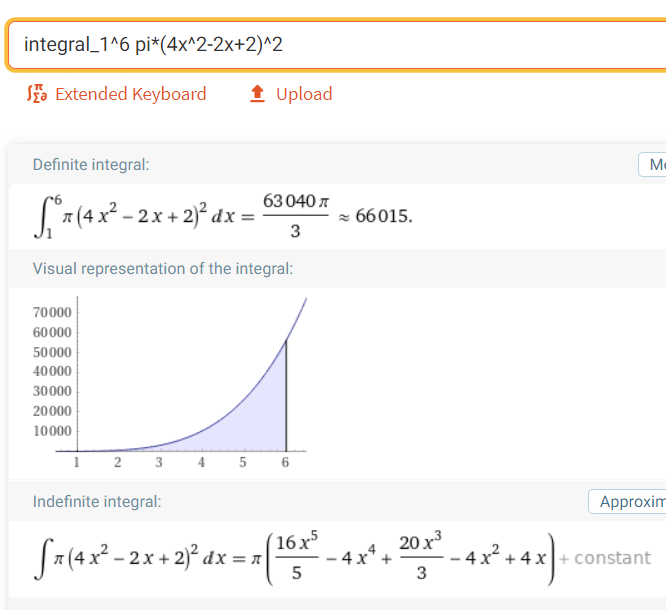The height and width of the screenshot is (610, 666).
Task: Open the Extended Keyboard via its math symbols icon
Action: [37, 94]
